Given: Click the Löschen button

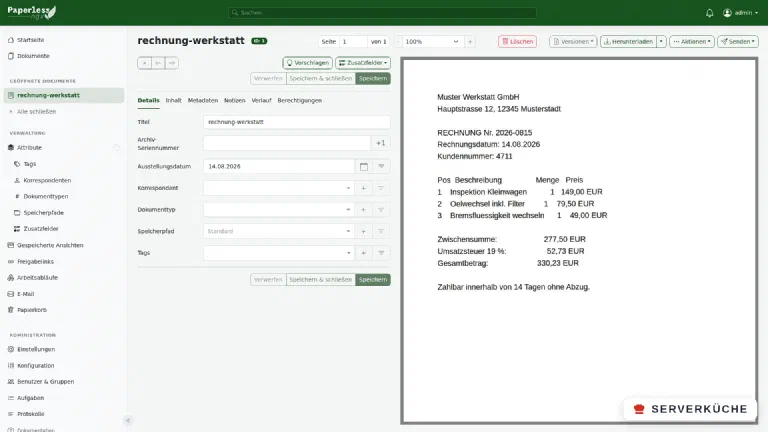Looking at the screenshot, I should click(x=517, y=42).
